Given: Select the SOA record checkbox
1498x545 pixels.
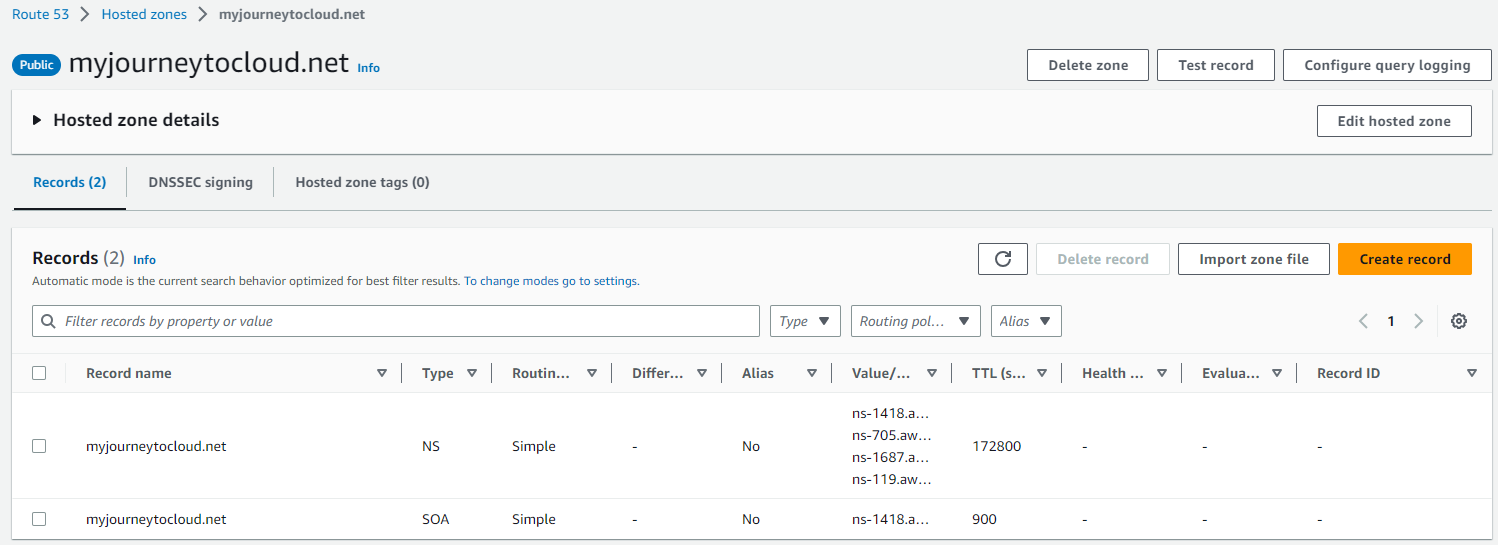Looking at the screenshot, I should click(x=39, y=519).
